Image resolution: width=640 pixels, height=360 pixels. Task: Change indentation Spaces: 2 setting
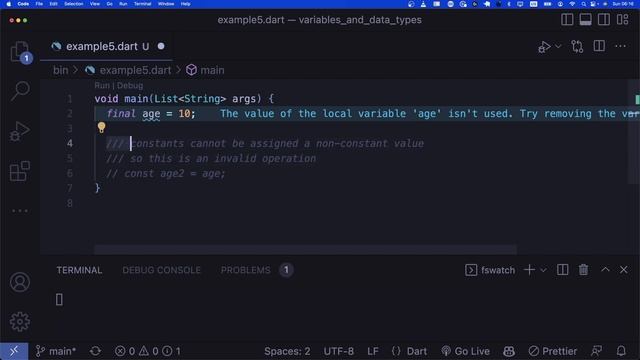(x=287, y=351)
